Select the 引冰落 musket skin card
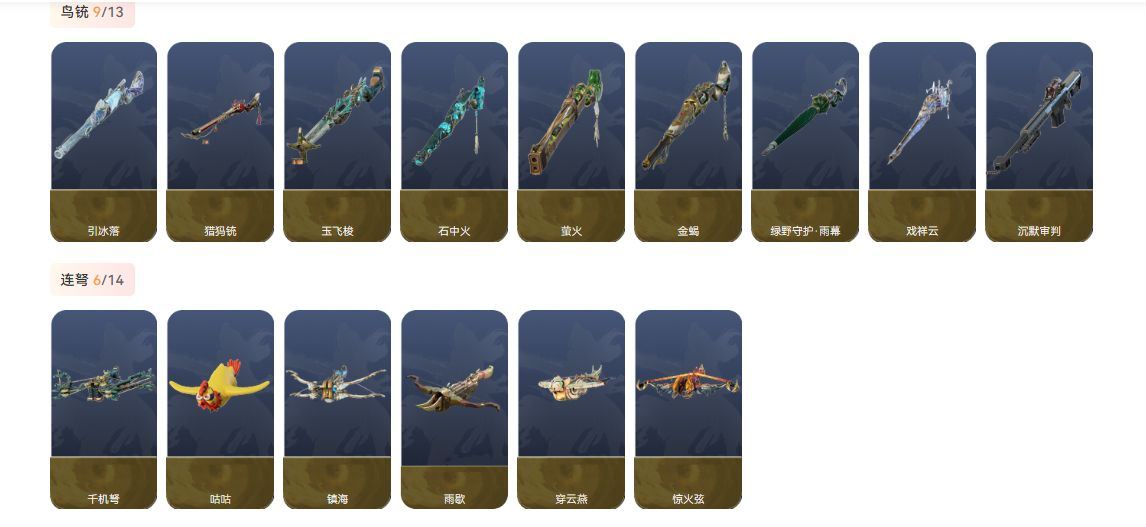 click(104, 142)
